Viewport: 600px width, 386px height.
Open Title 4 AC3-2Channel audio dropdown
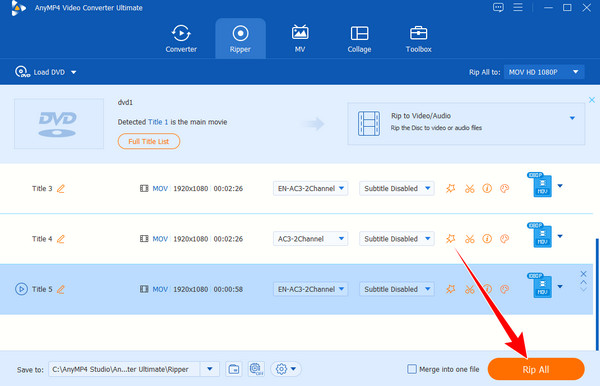point(310,239)
